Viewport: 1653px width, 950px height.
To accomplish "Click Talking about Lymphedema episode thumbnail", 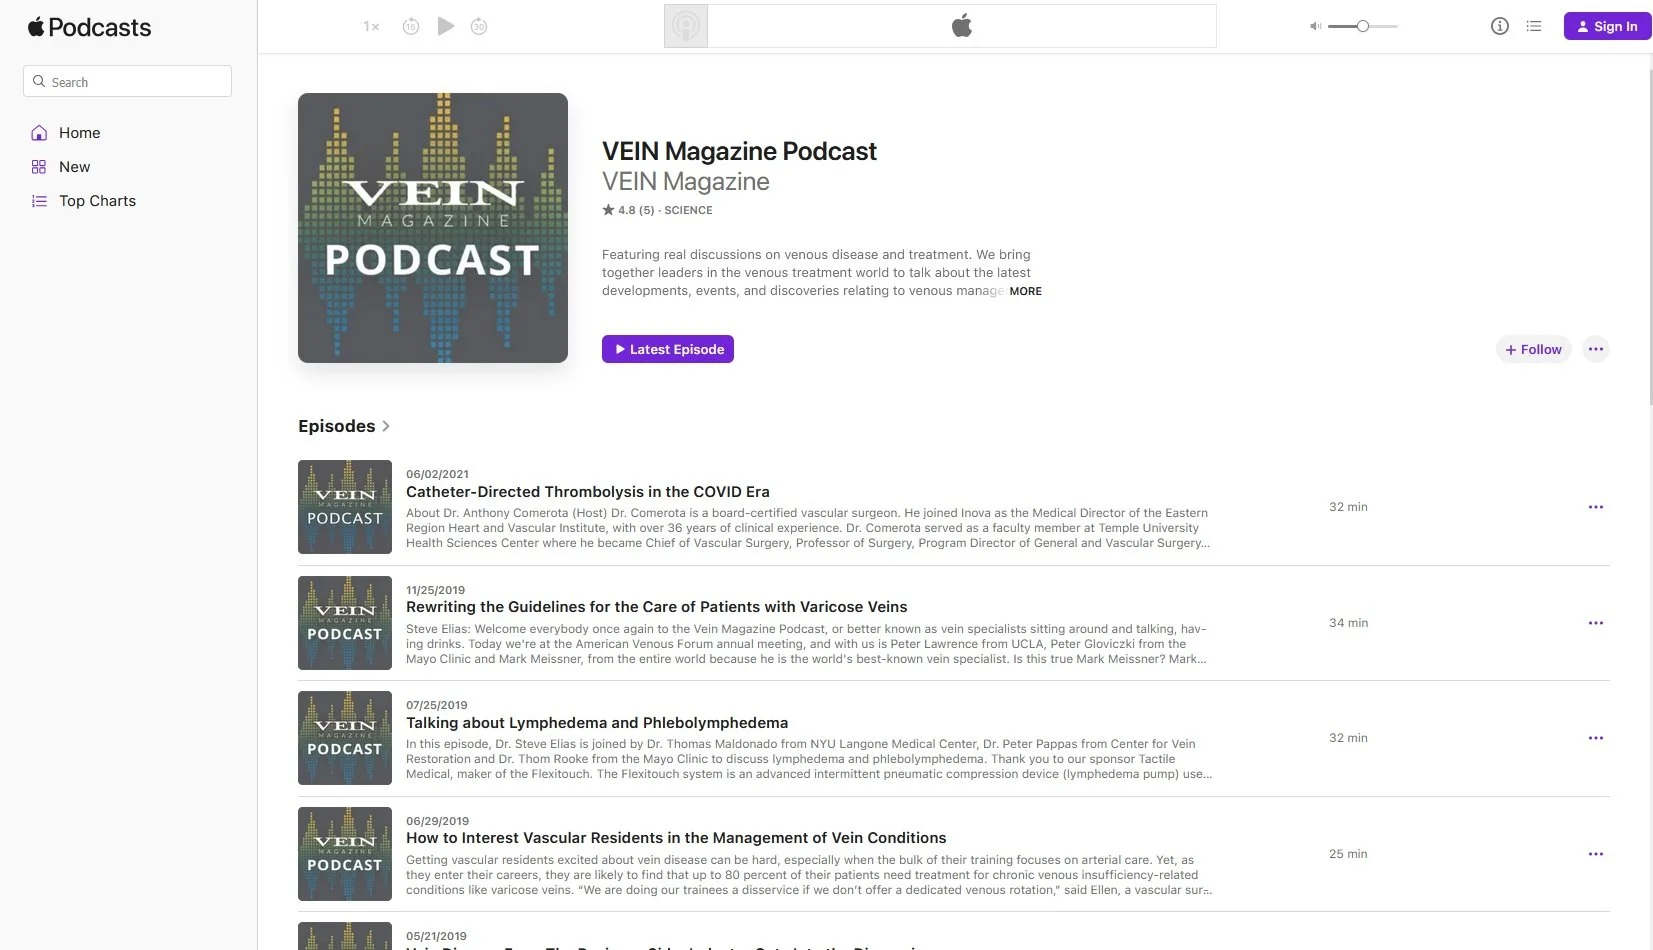I will pos(345,738).
